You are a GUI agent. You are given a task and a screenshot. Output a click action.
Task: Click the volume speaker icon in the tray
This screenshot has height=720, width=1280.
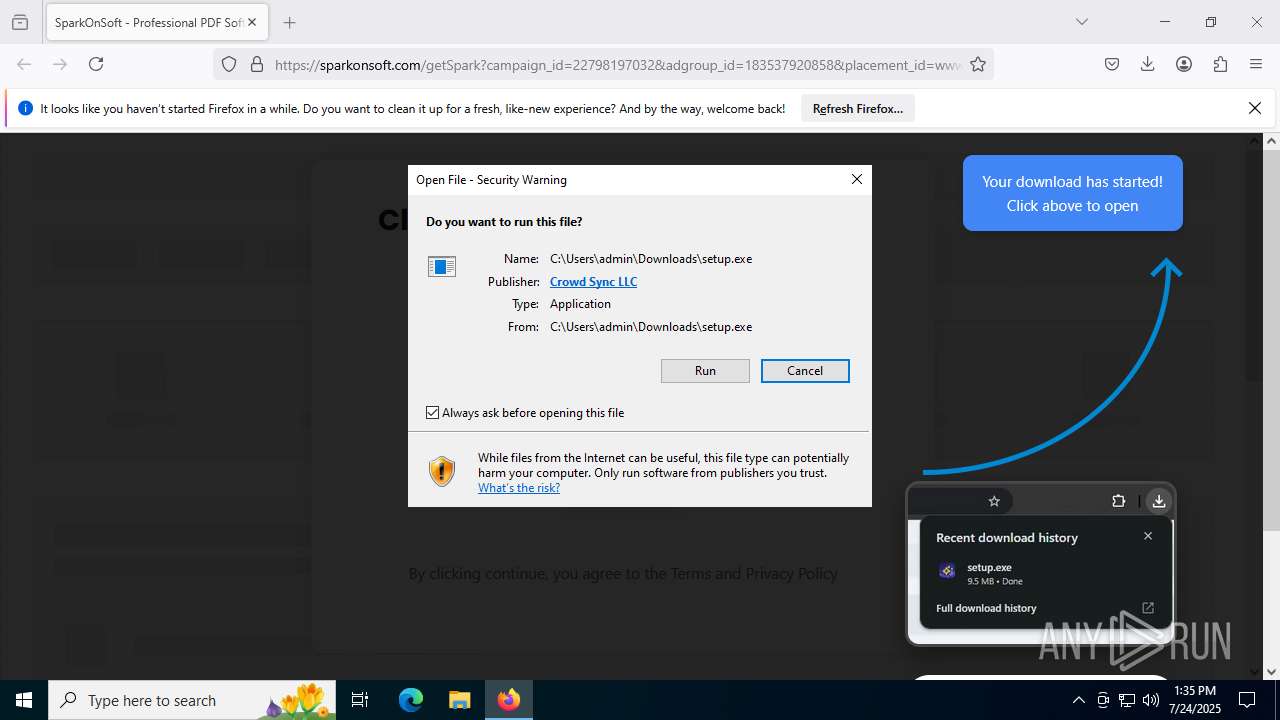[x=1151, y=700]
